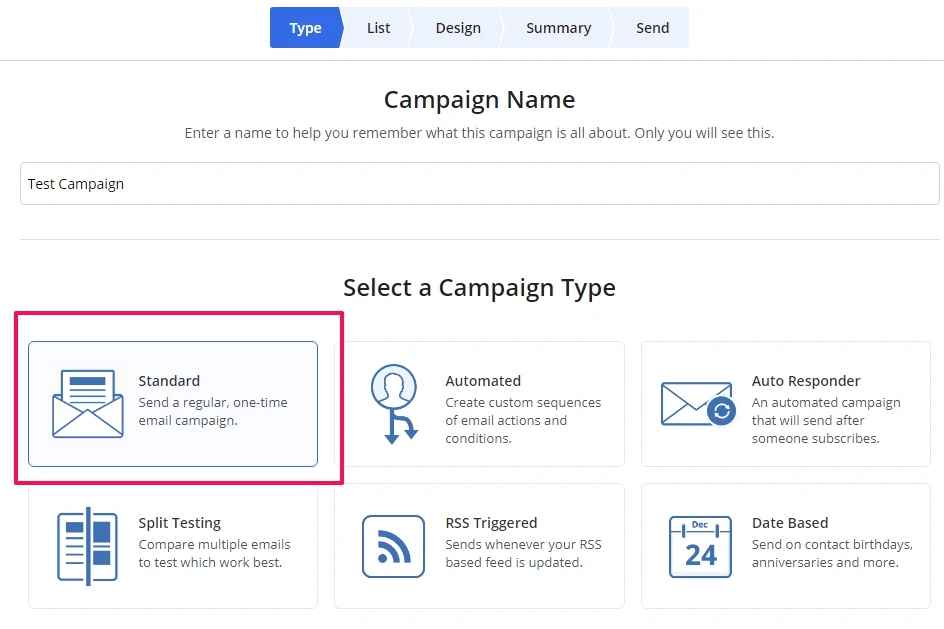
Task: Click the "RSS Triggered" title text
Action: [491, 523]
